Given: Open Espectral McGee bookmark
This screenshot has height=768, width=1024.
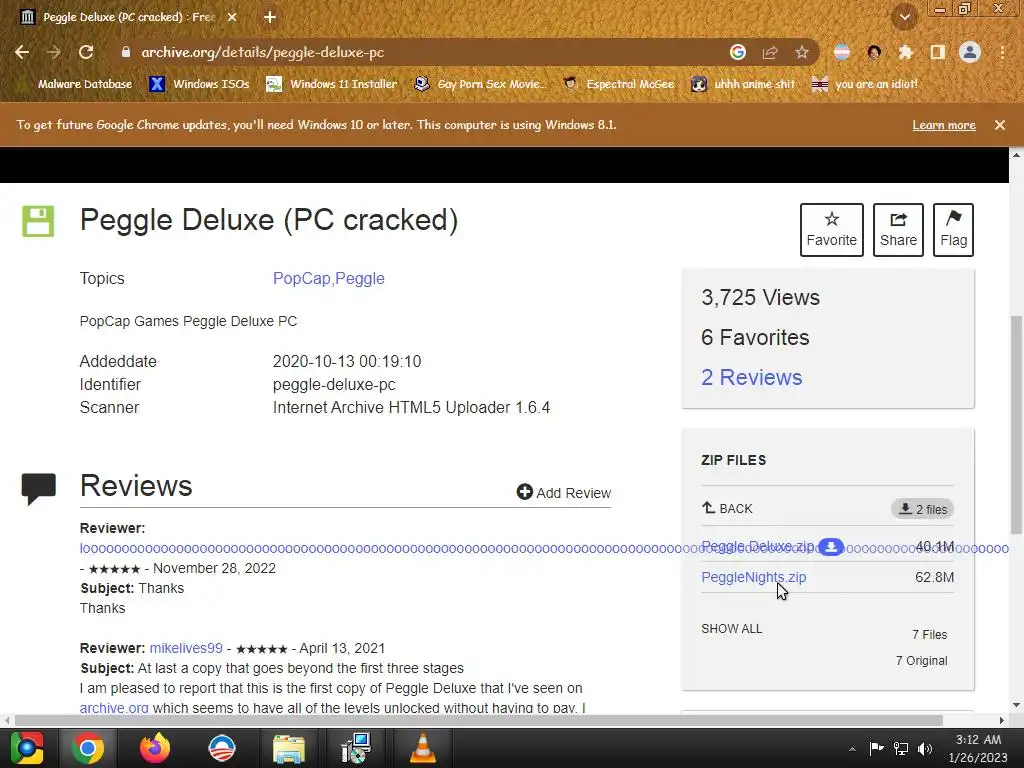Looking at the screenshot, I should click(x=619, y=84).
